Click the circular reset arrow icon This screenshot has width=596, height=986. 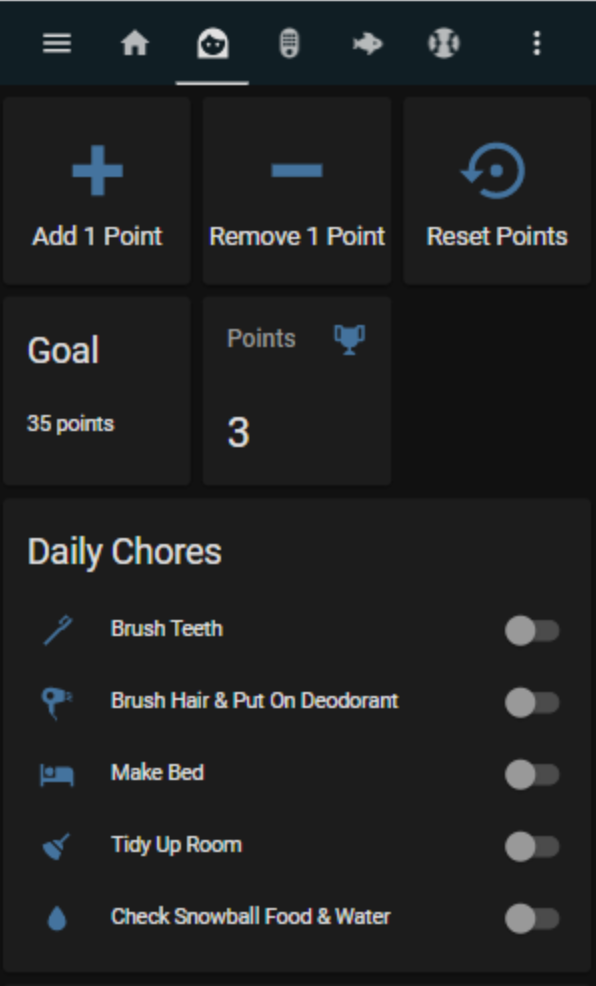[x=496, y=170]
